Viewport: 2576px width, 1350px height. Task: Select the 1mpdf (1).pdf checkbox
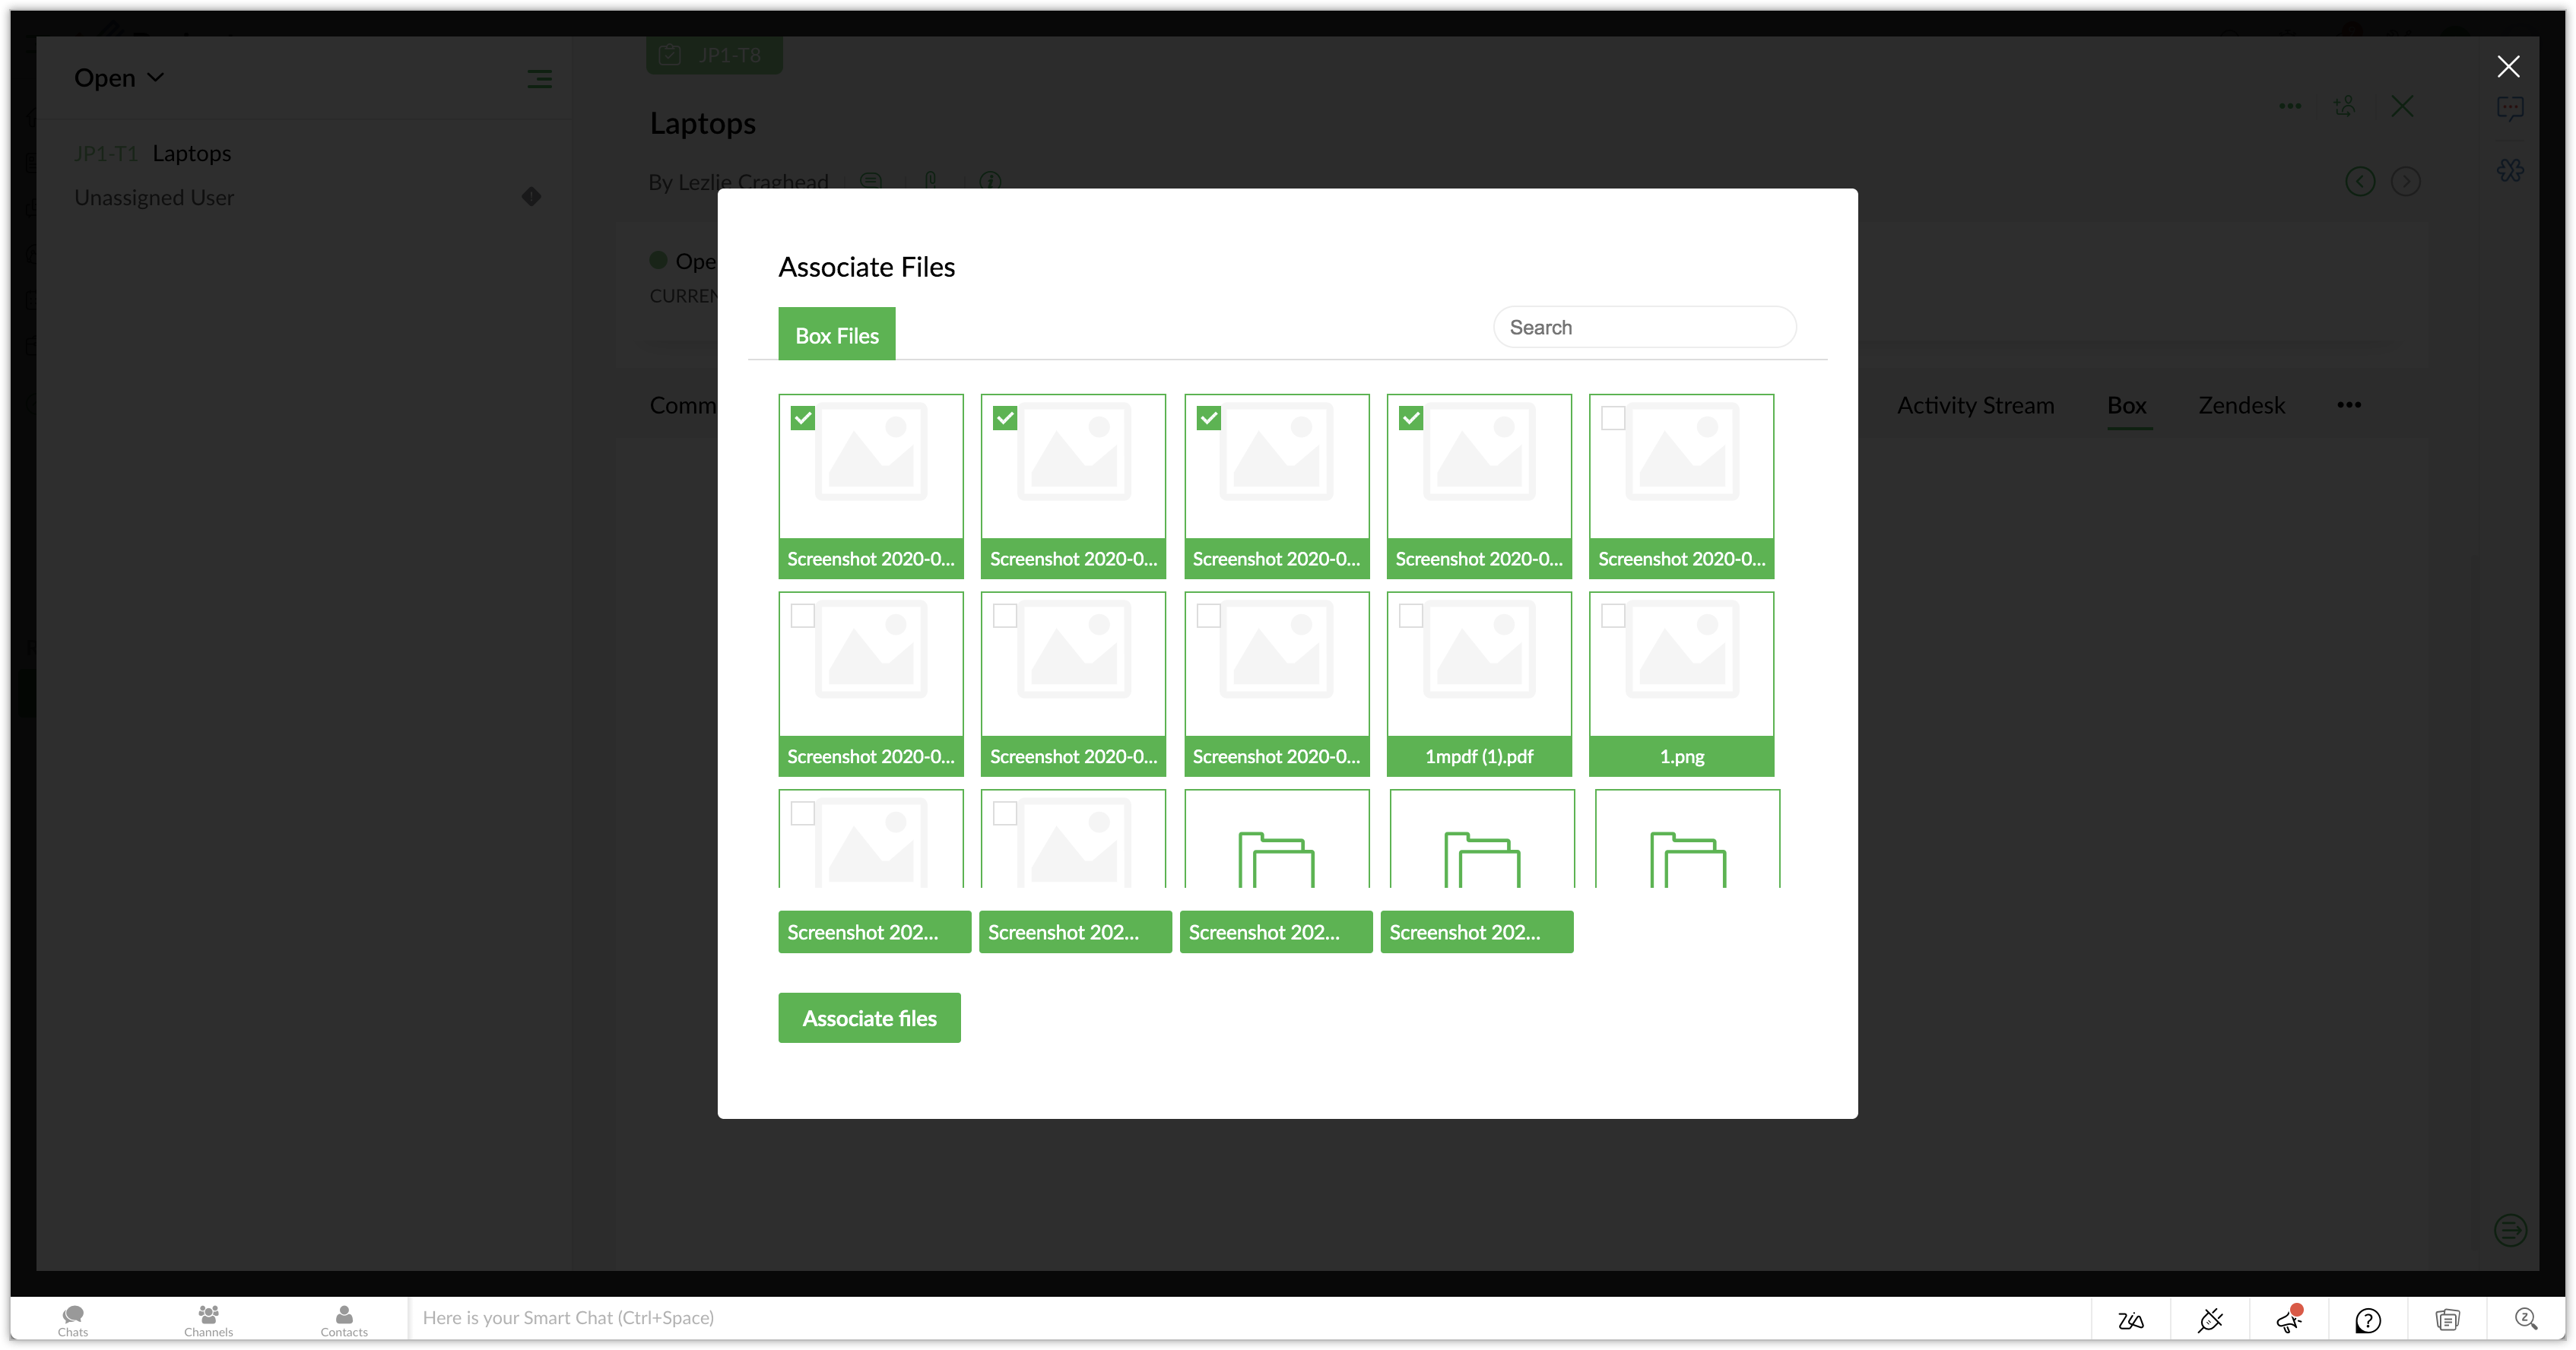pos(1410,616)
